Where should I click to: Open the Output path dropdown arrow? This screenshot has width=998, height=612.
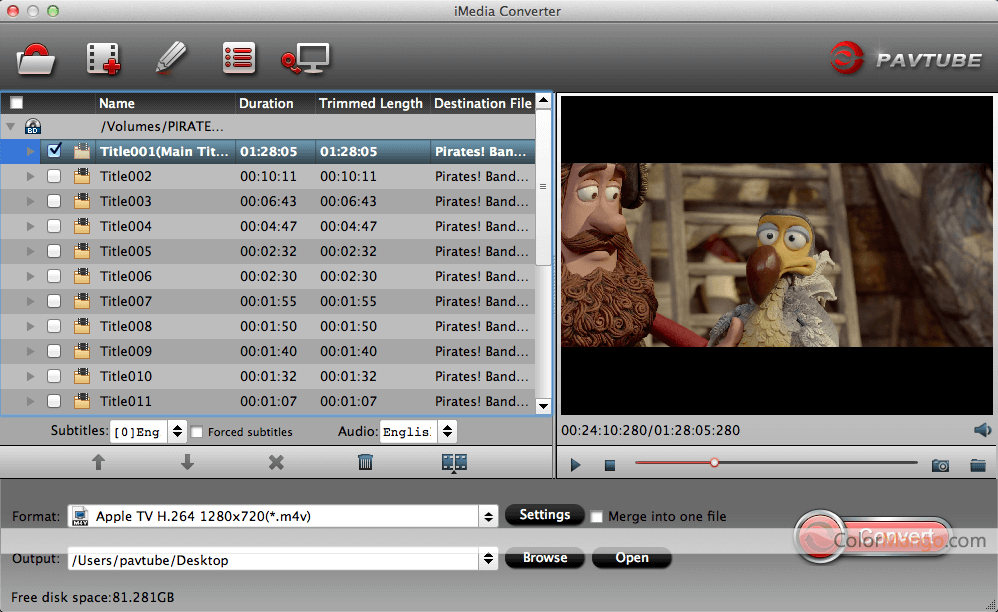(488, 559)
